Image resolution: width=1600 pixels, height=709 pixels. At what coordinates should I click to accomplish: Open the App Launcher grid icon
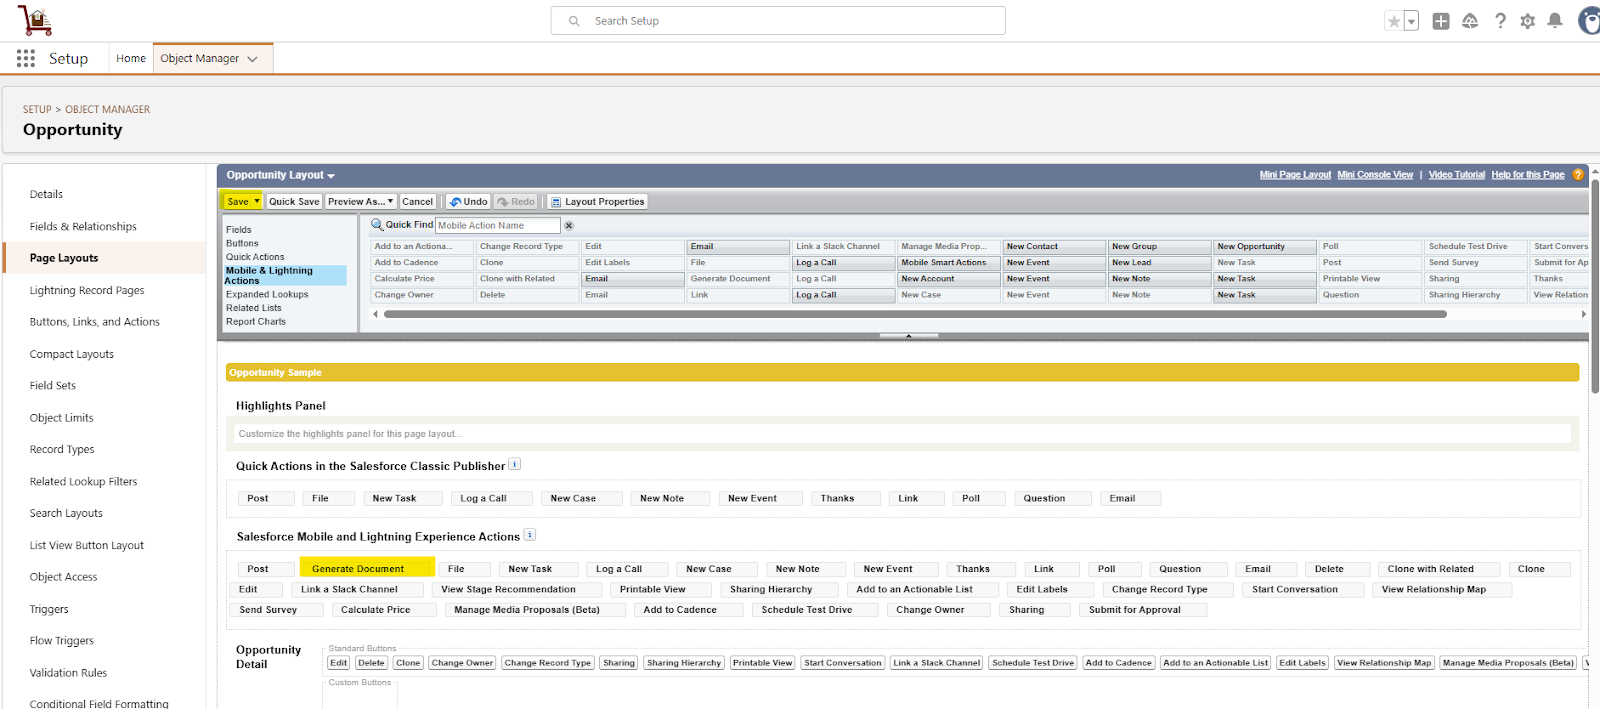coord(26,59)
